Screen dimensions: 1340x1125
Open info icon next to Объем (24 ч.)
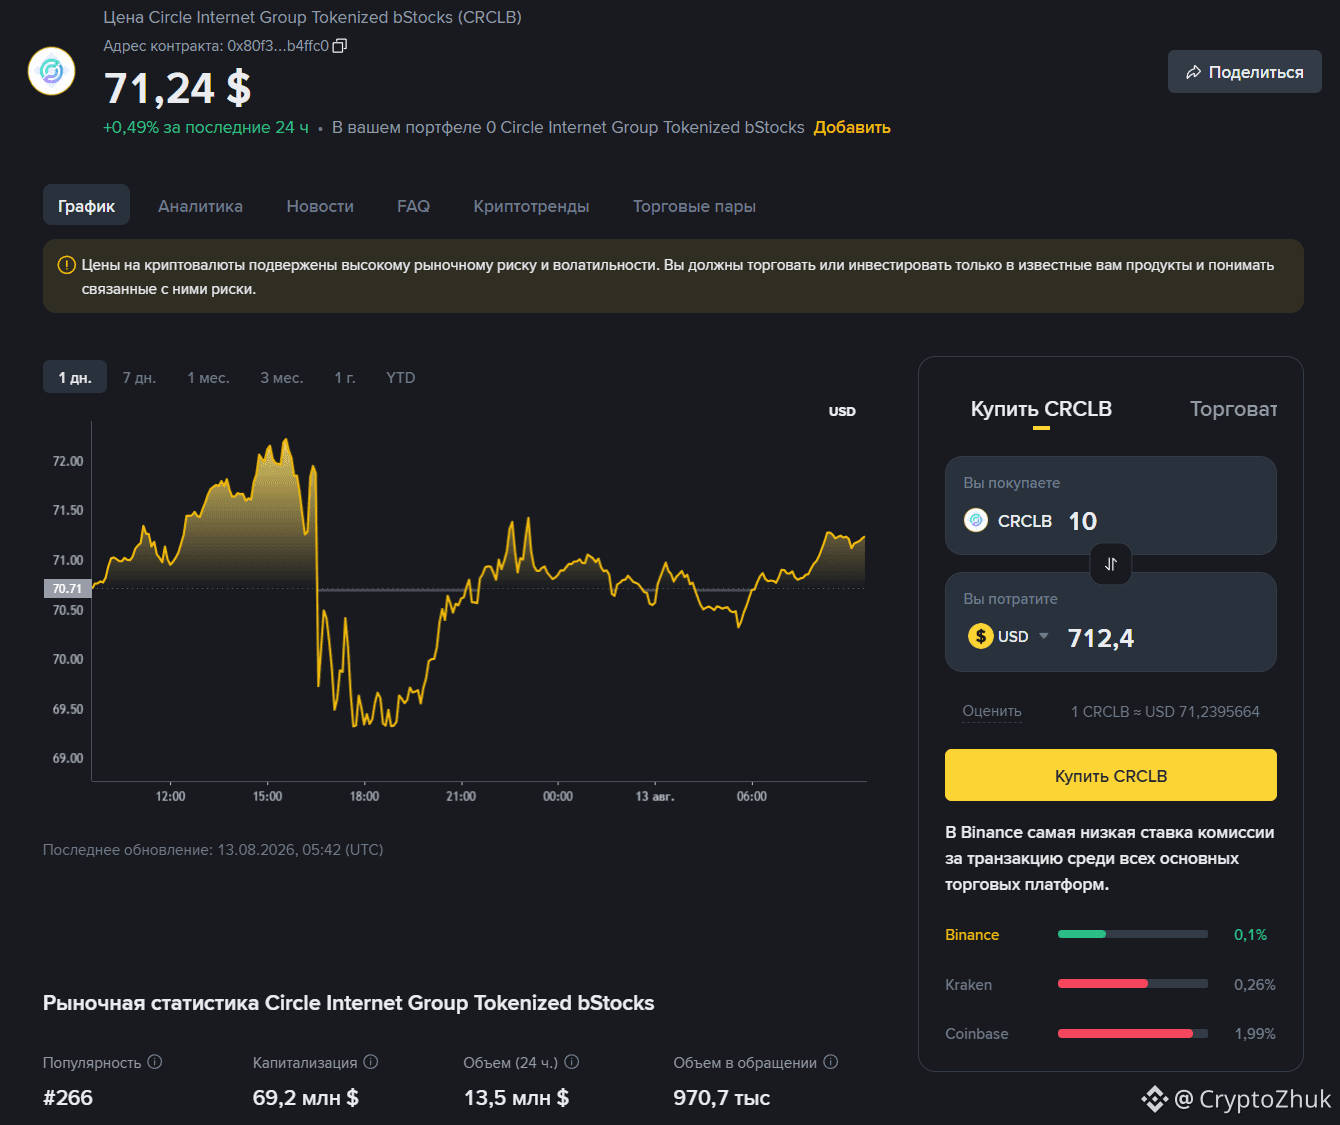pyautogui.click(x=572, y=1062)
